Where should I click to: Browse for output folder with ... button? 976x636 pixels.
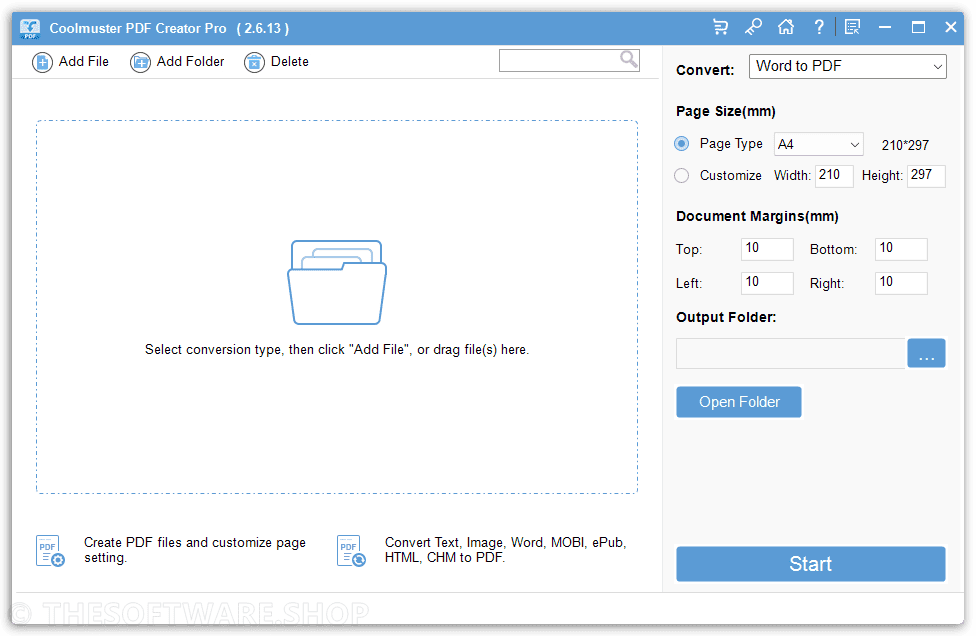(x=926, y=353)
